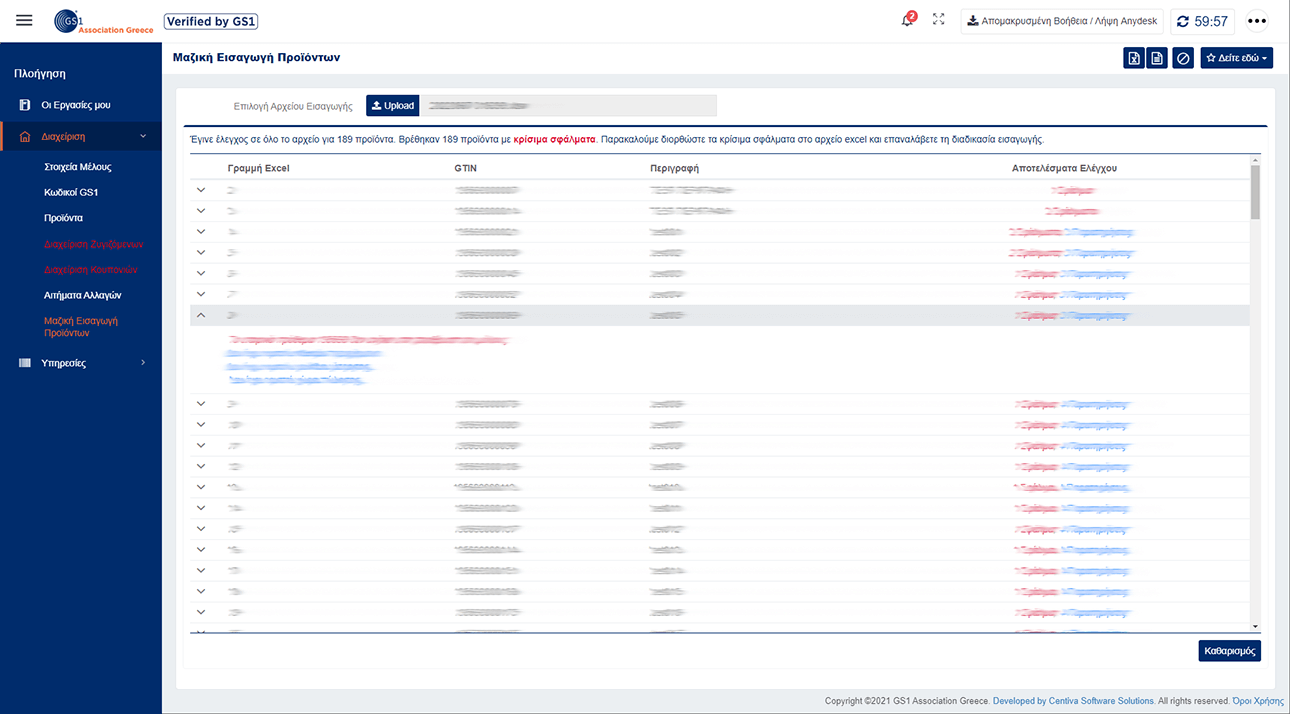Viewport: 1290px width, 714px height.
Task: Click the Μαζική Εισαγωγή Προϊόντων page title
Action: 257,58
